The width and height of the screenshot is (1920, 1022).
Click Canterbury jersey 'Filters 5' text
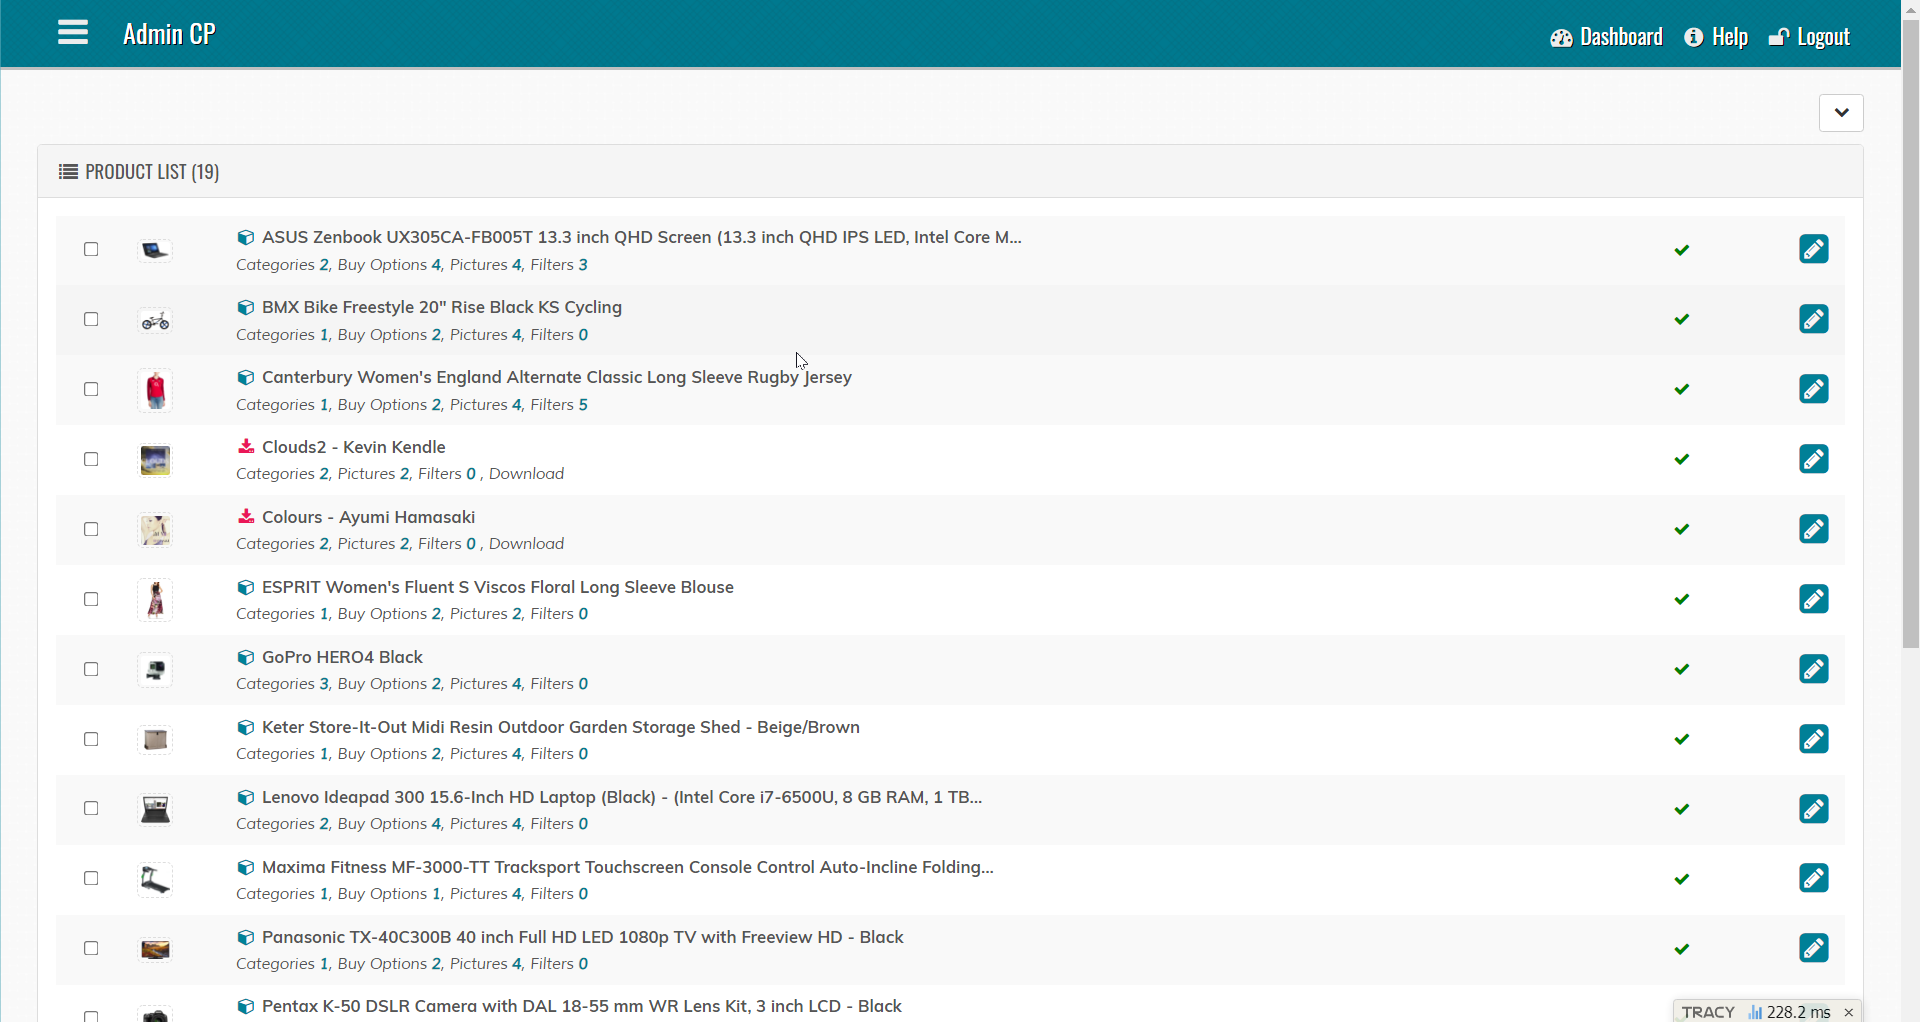click(x=559, y=405)
